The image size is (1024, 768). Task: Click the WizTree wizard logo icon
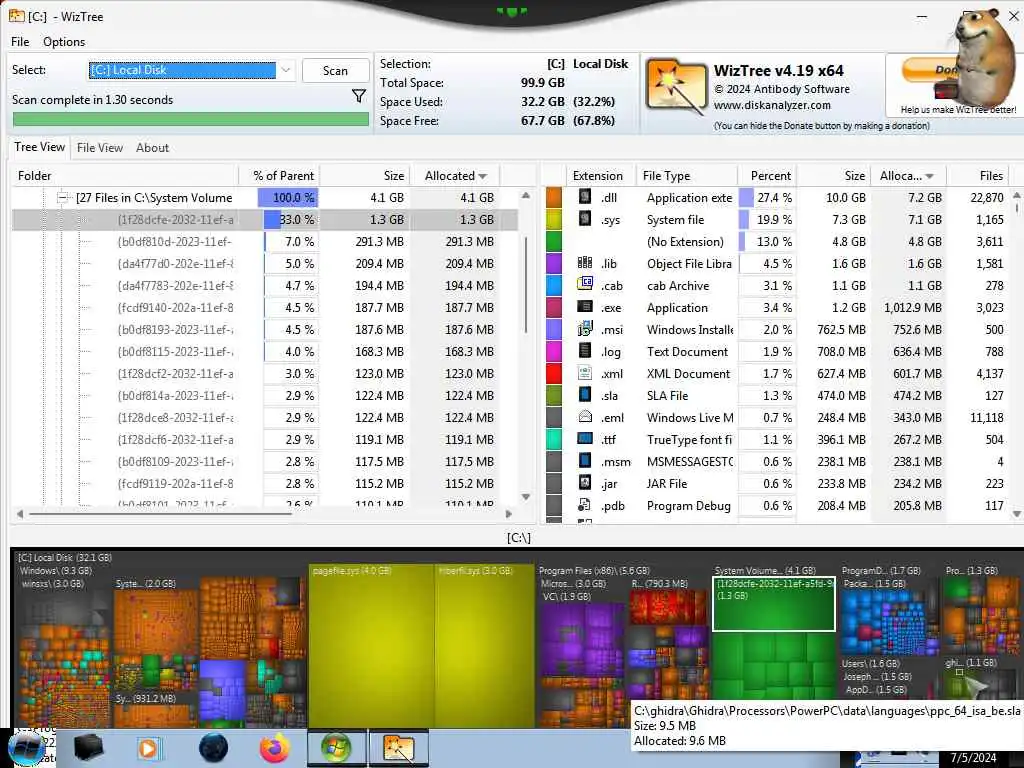676,87
